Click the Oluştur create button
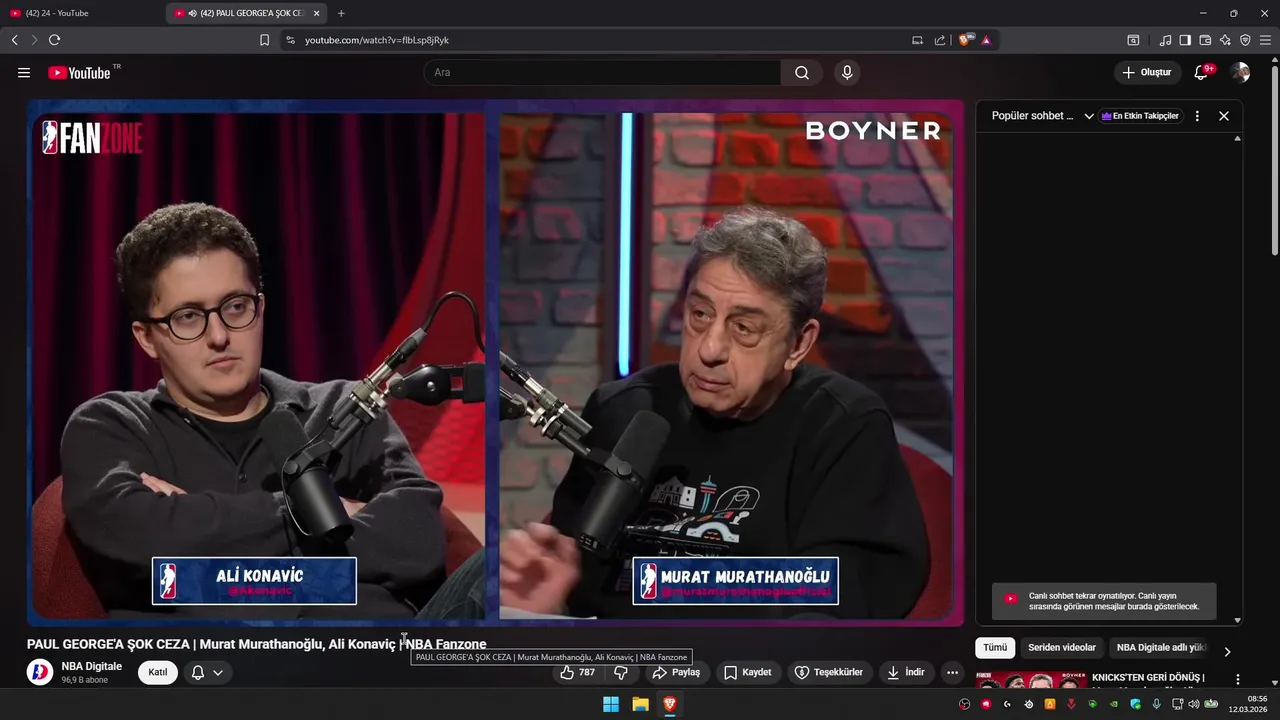The width and height of the screenshot is (1280, 720). click(x=1147, y=73)
